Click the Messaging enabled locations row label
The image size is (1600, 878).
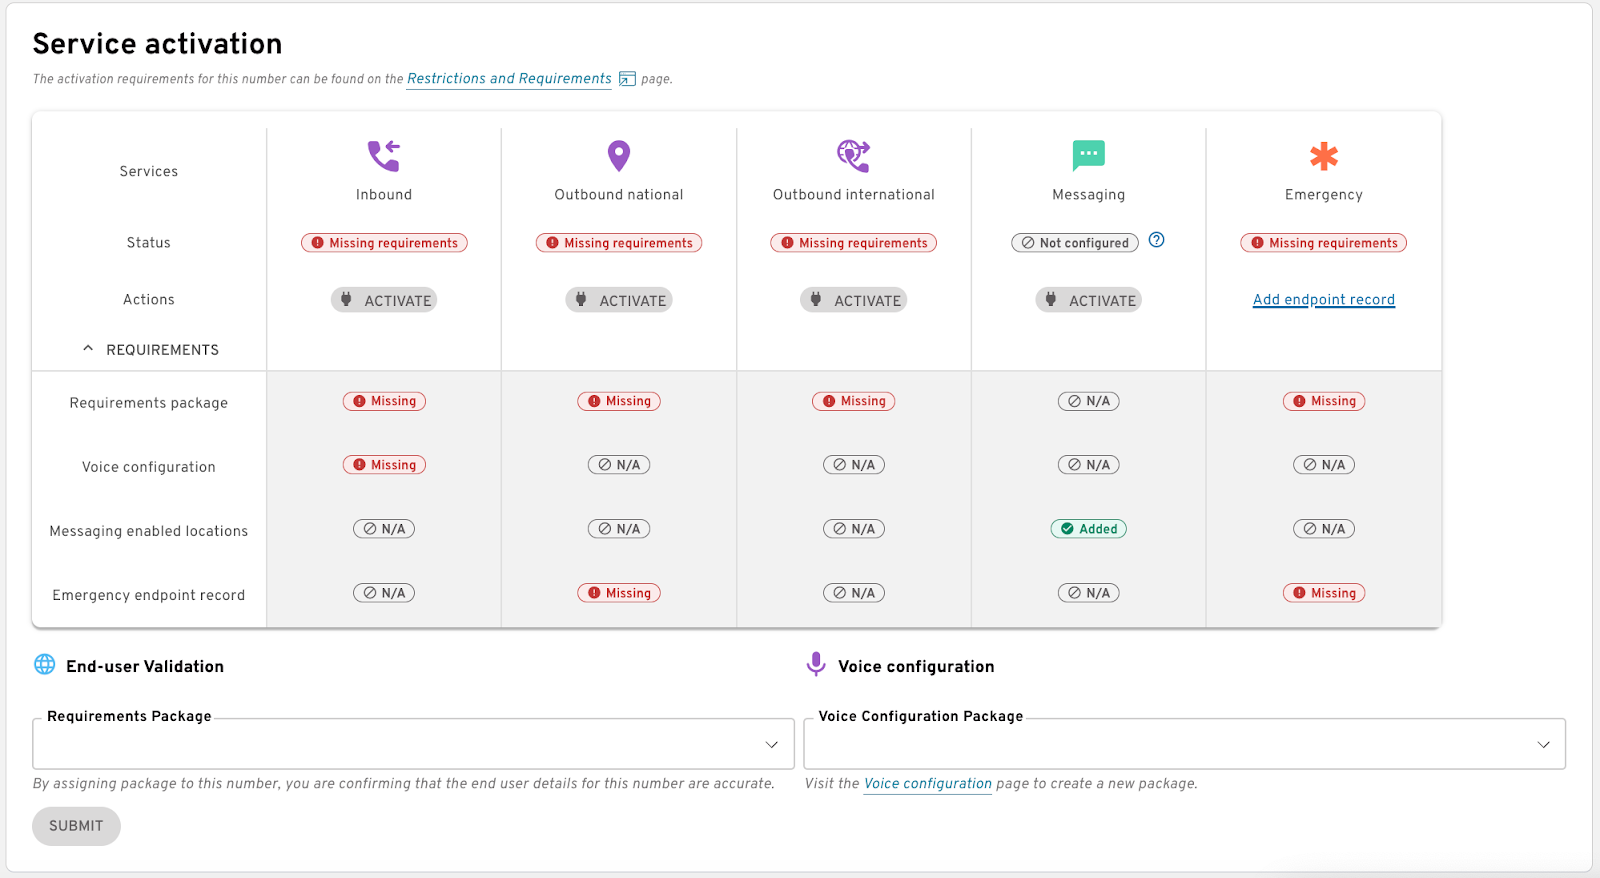pos(149,531)
